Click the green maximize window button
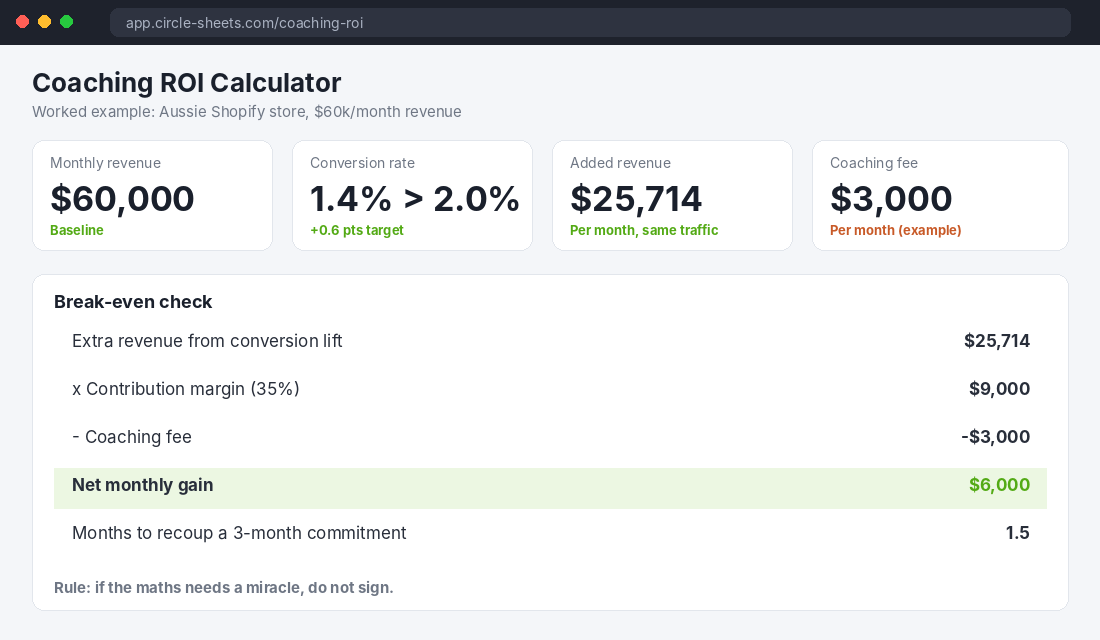Screen dimensions: 1100x640 coord(67,22)
